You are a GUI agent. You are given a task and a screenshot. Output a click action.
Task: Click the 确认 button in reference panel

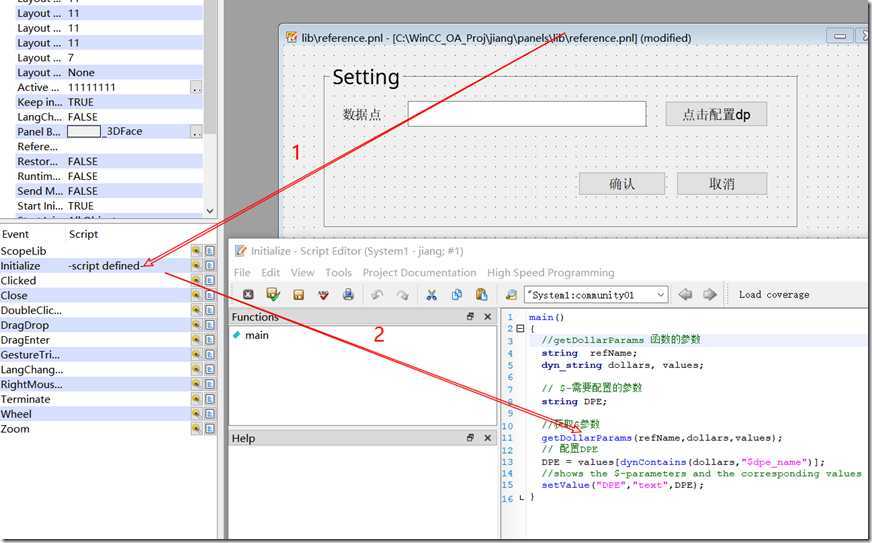[x=622, y=184]
